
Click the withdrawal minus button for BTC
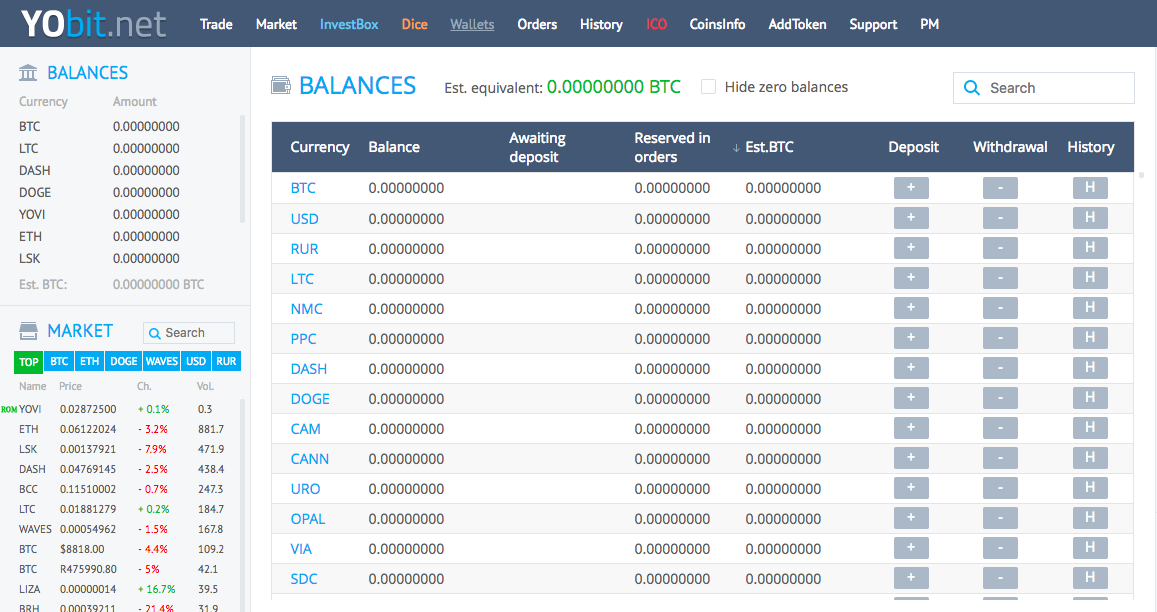pos(1000,188)
